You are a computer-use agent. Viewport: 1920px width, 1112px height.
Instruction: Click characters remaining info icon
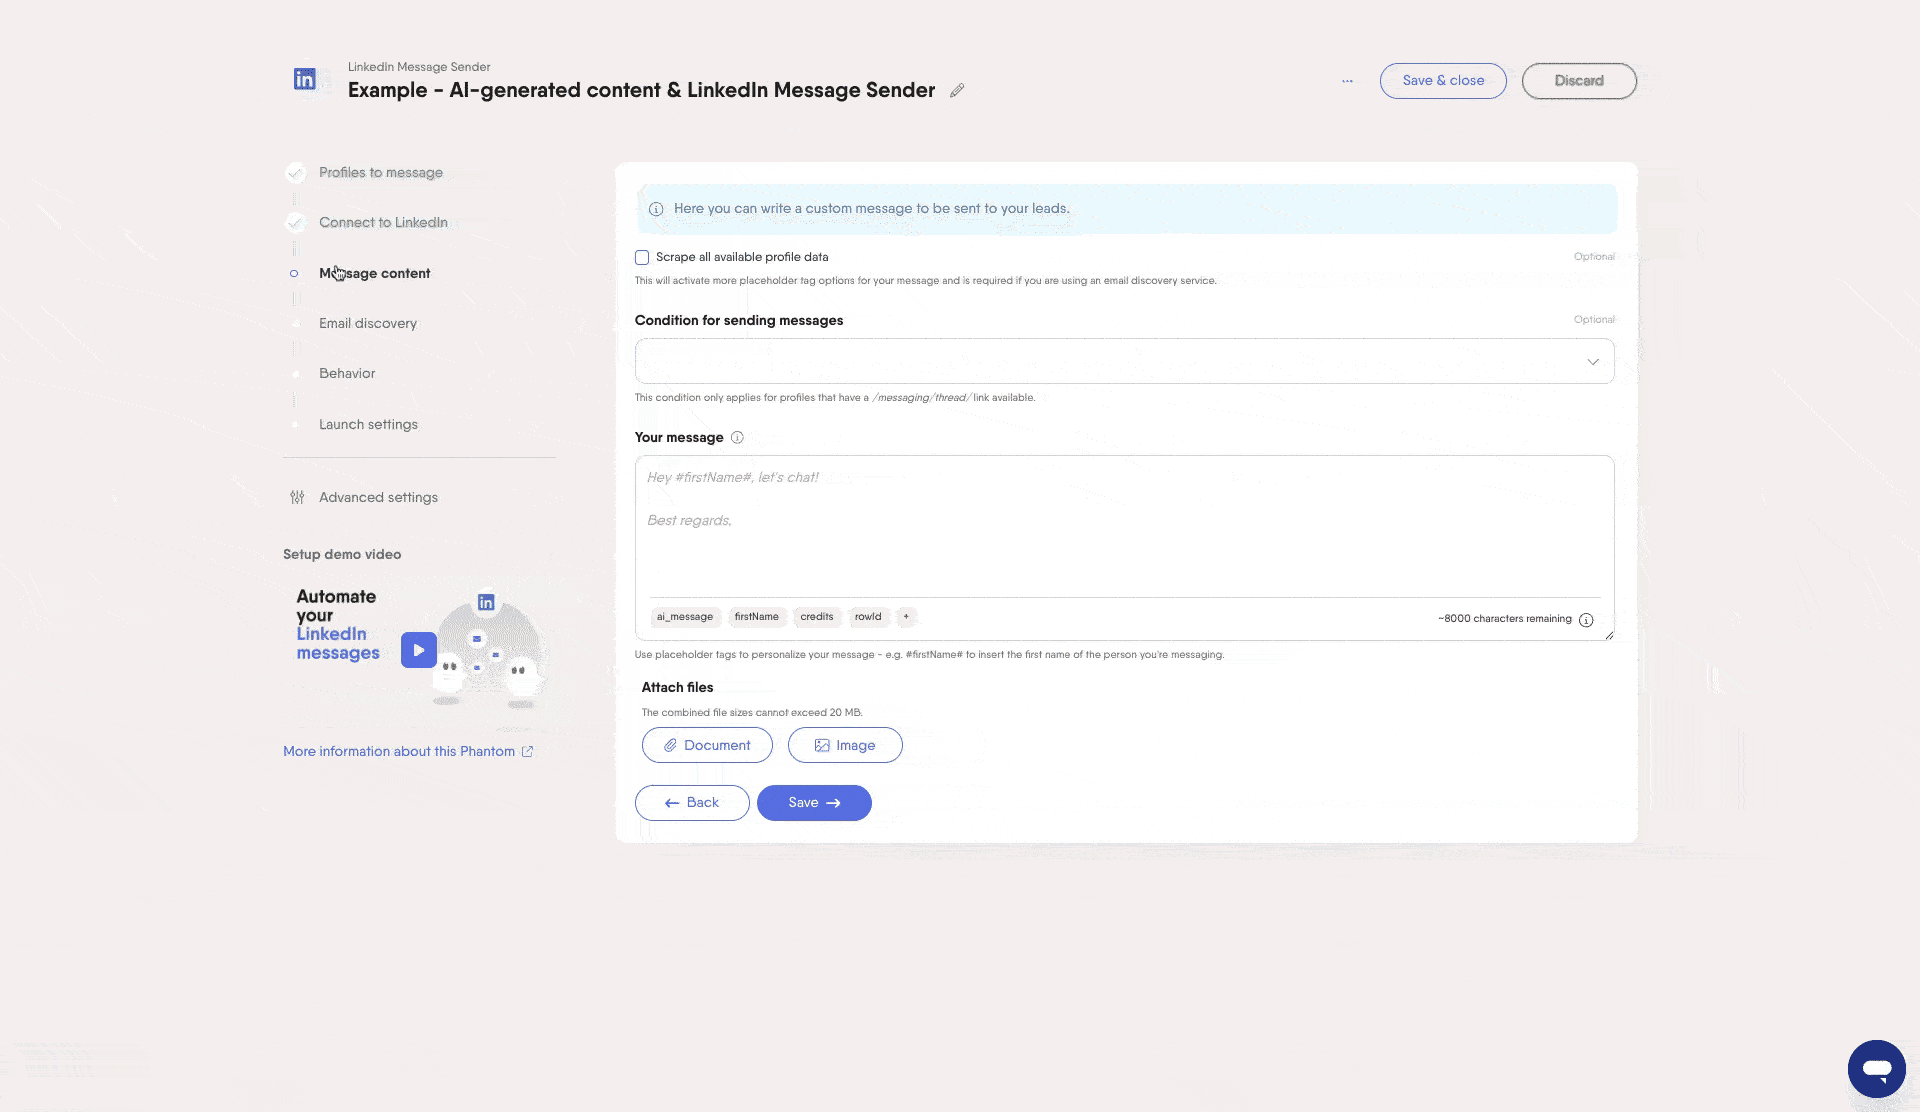click(1586, 619)
